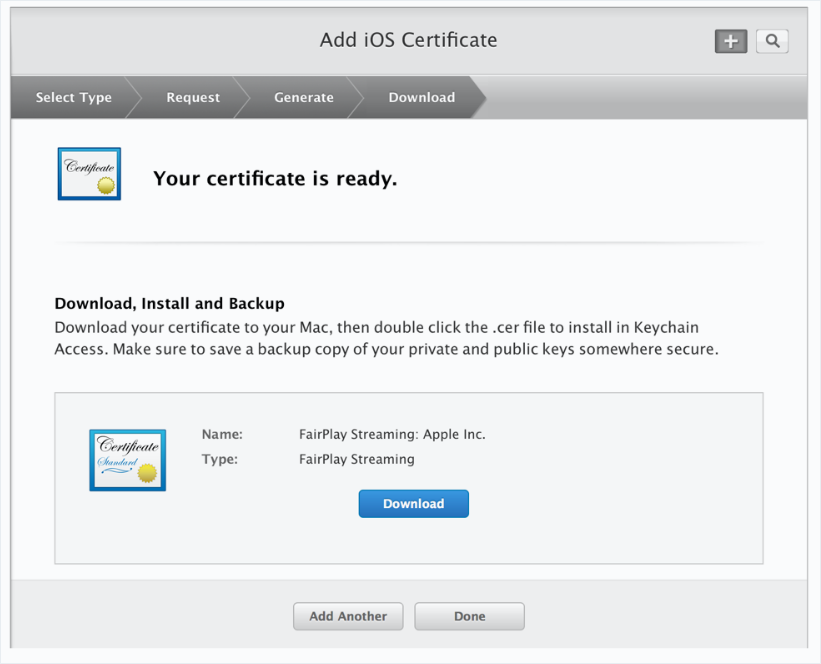Screen dimensions: 821x664
Task: Click the 'Add iOS Certificate' title
Action: 408,40
